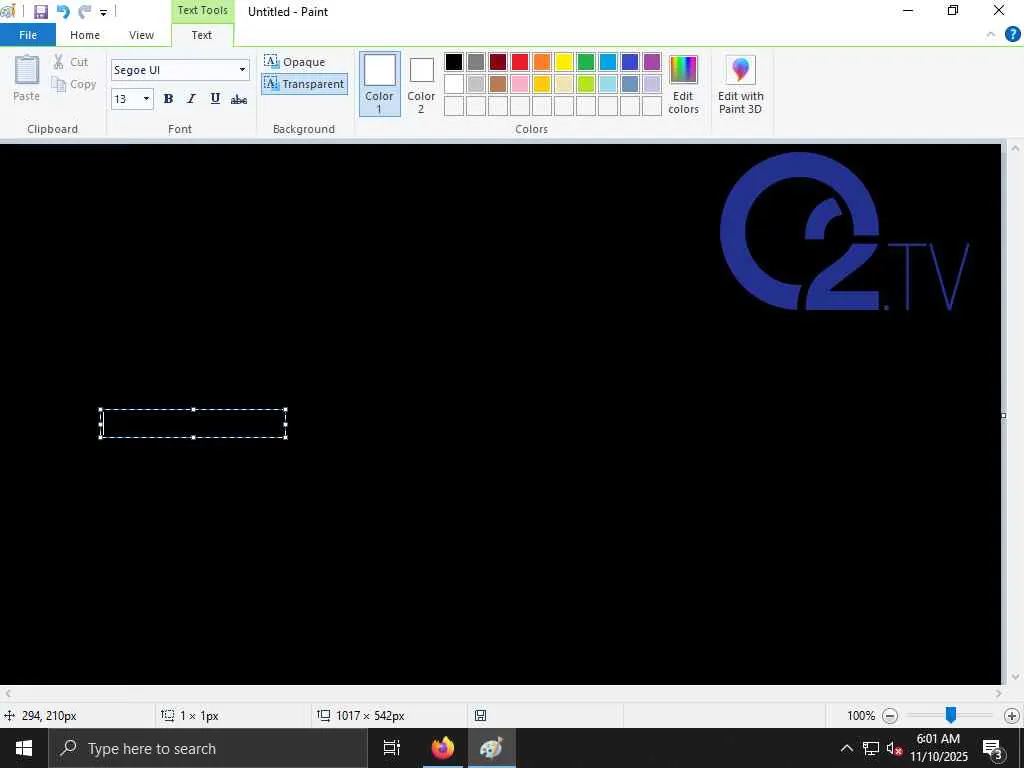Toggle Strikethrough text formatting
1024x768 pixels.
[239, 99]
